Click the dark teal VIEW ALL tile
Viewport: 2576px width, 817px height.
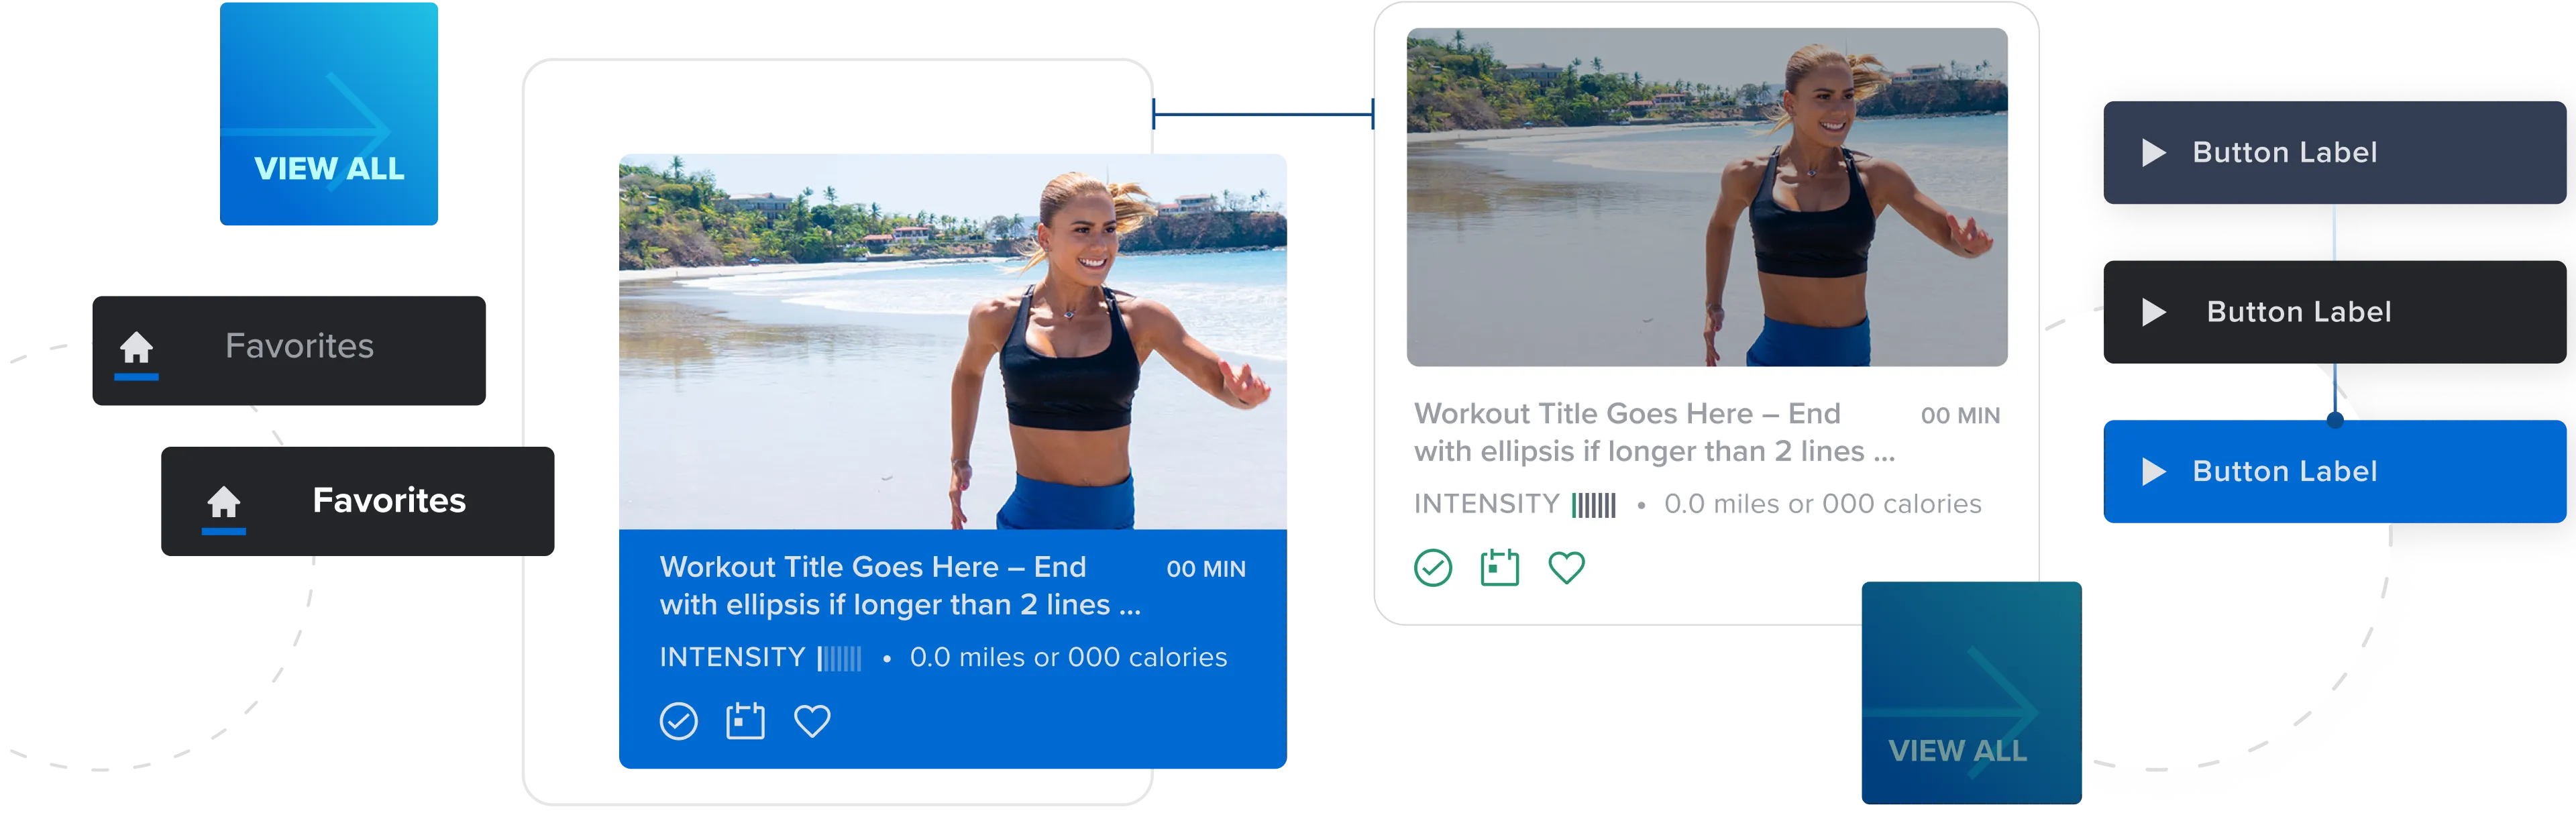[x=1972, y=693]
